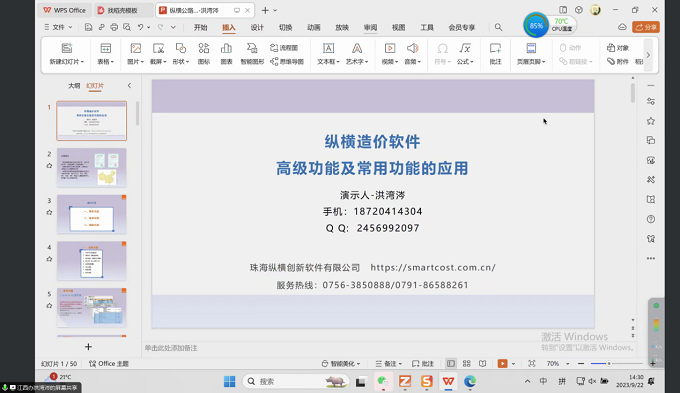Collapse the slide thumbnail panel
This screenshot has height=393, width=680.
point(129,85)
